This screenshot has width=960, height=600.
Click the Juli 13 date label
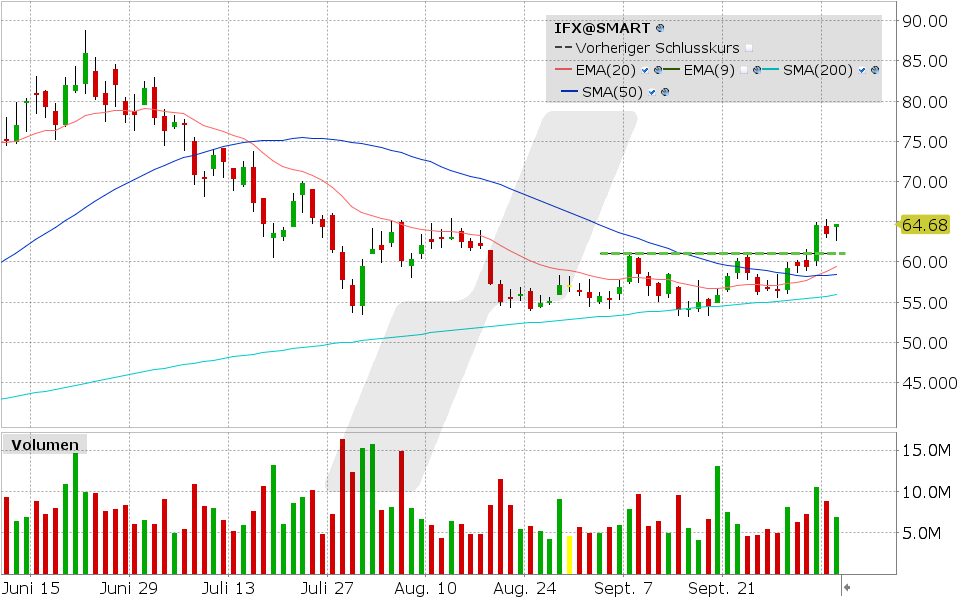pos(228,588)
